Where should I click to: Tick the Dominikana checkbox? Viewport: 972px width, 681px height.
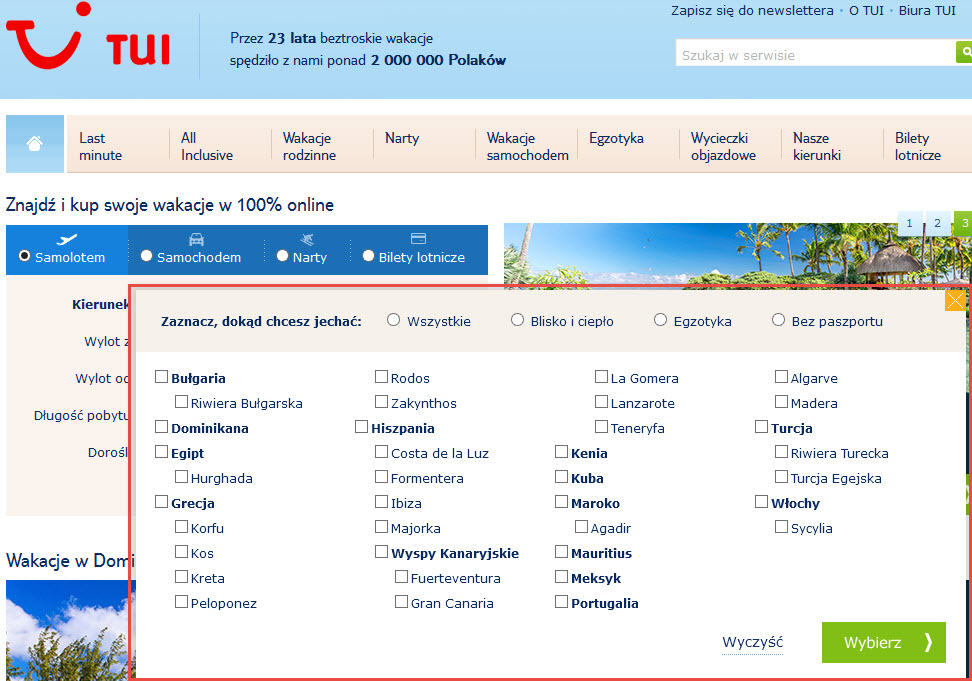(161, 426)
